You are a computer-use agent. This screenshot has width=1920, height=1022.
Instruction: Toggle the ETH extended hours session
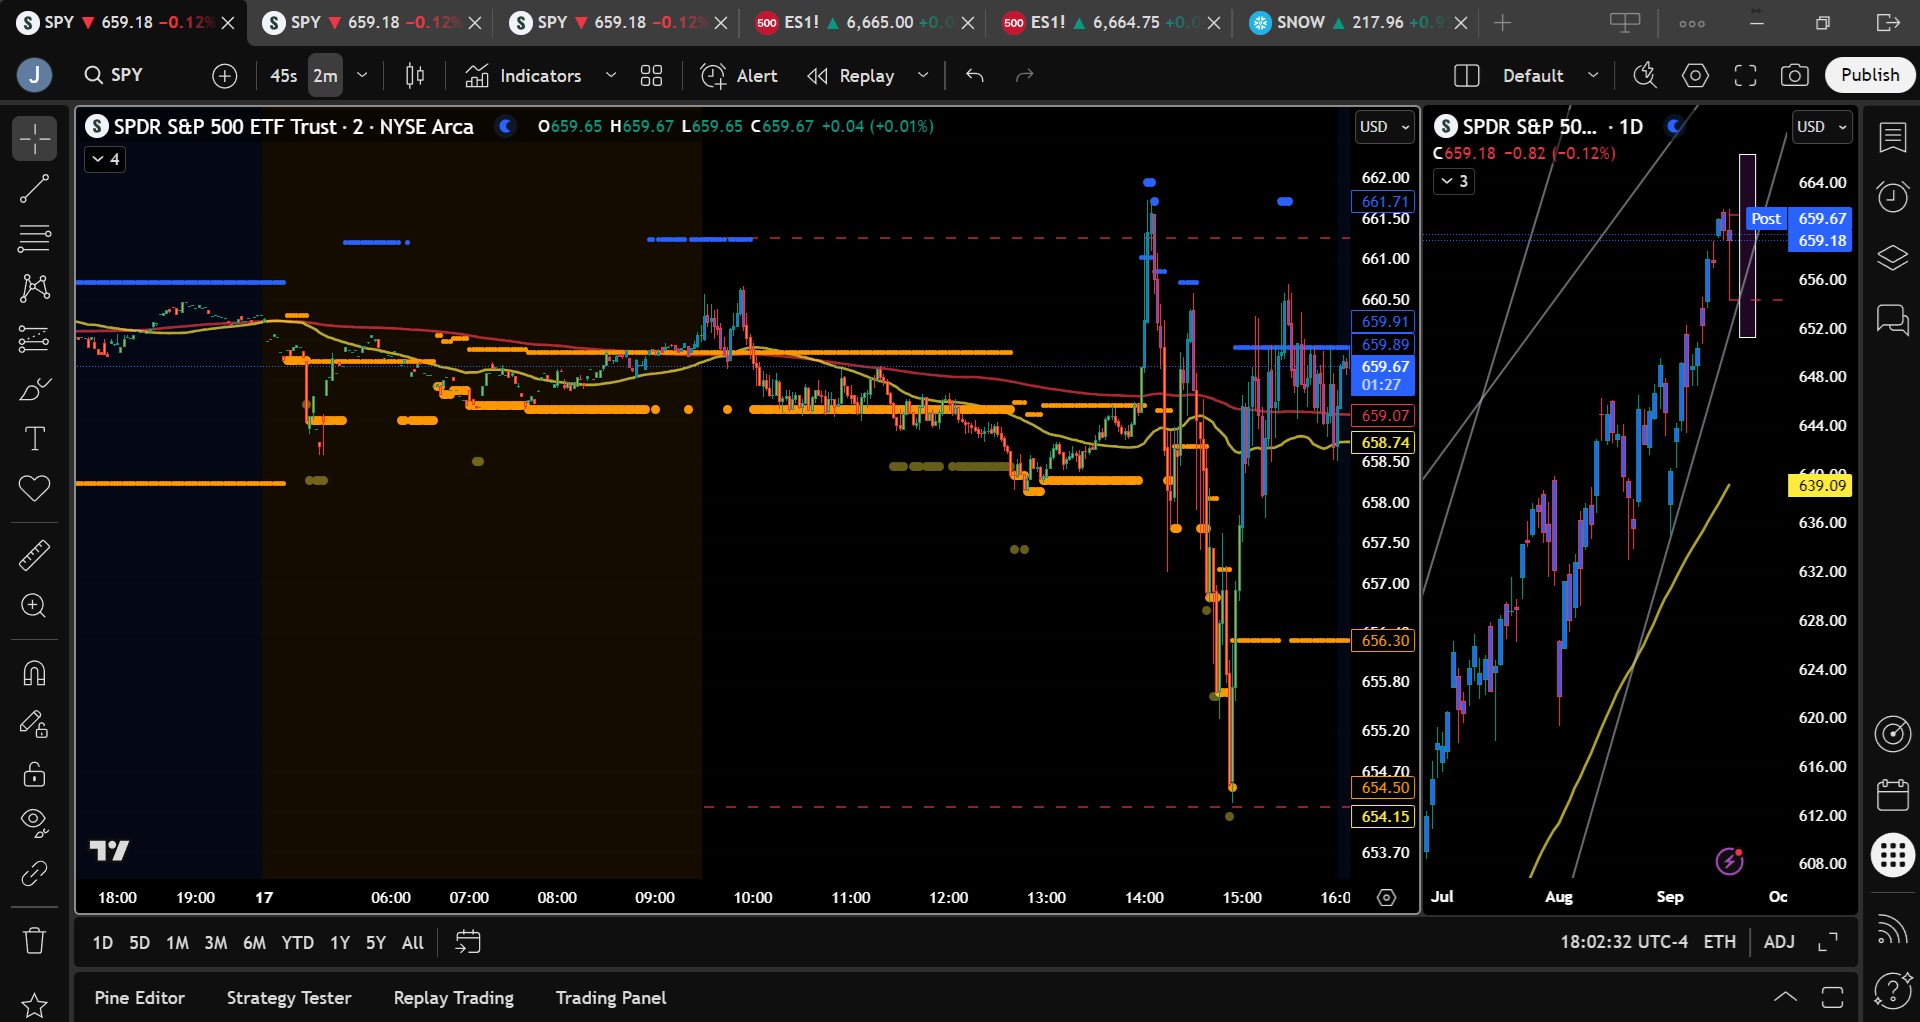[x=1720, y=942]
